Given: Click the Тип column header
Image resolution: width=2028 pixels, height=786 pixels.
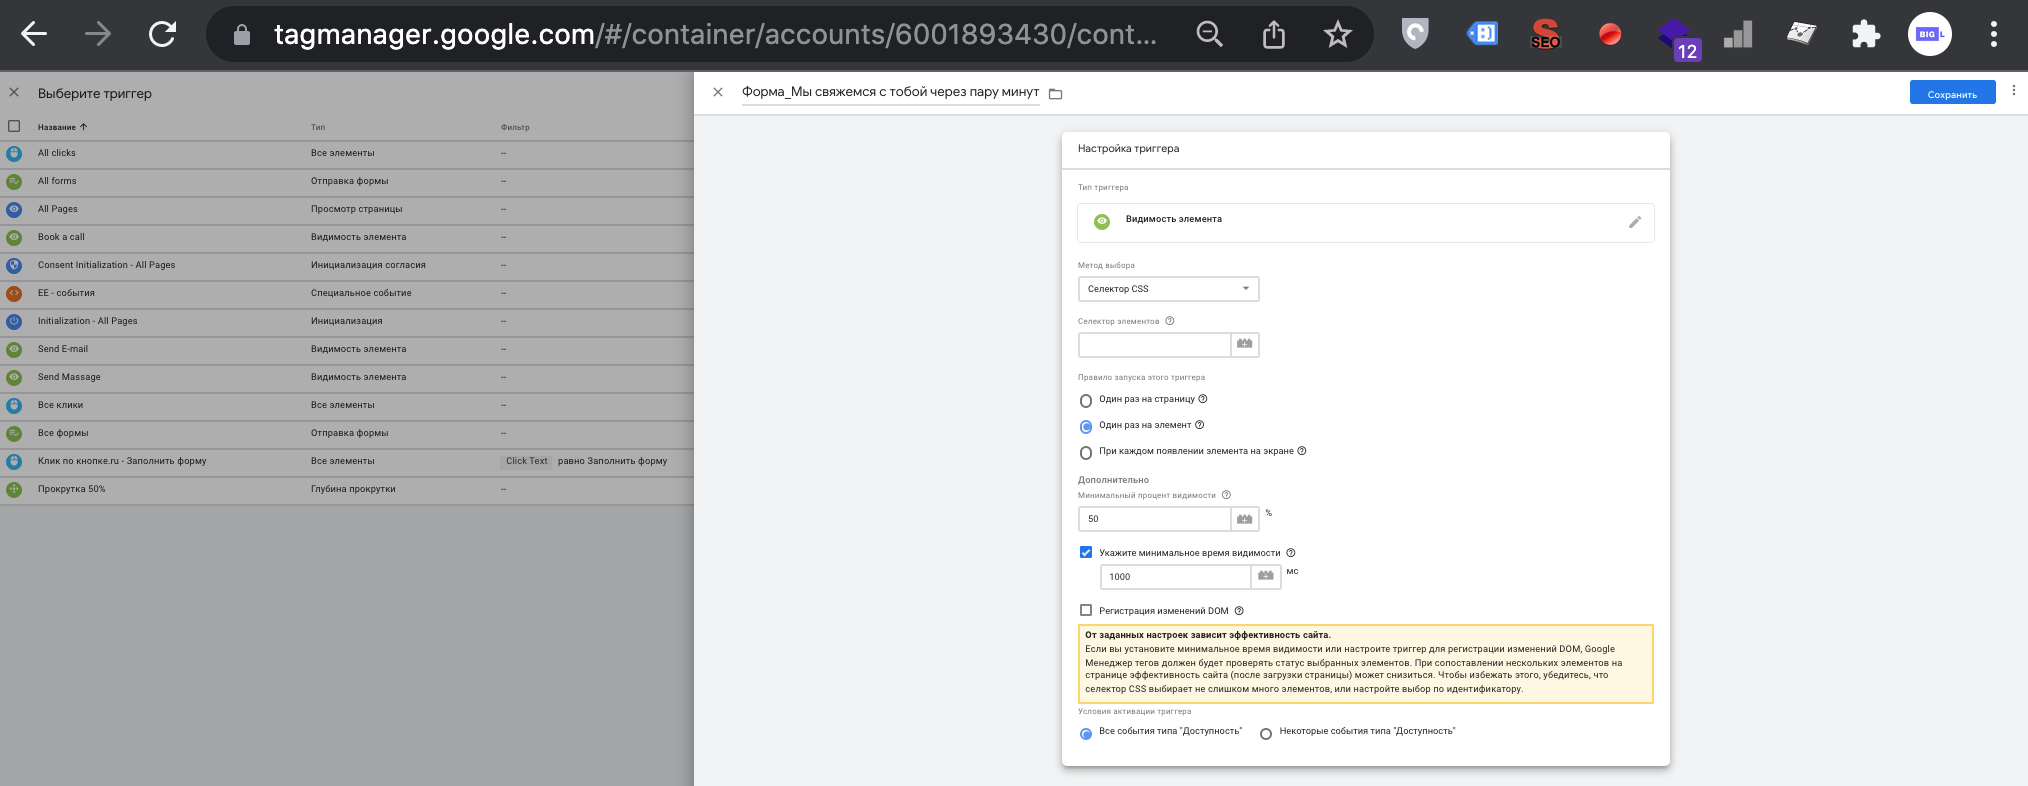Looking at the screenshot, I should click(318, 127).
